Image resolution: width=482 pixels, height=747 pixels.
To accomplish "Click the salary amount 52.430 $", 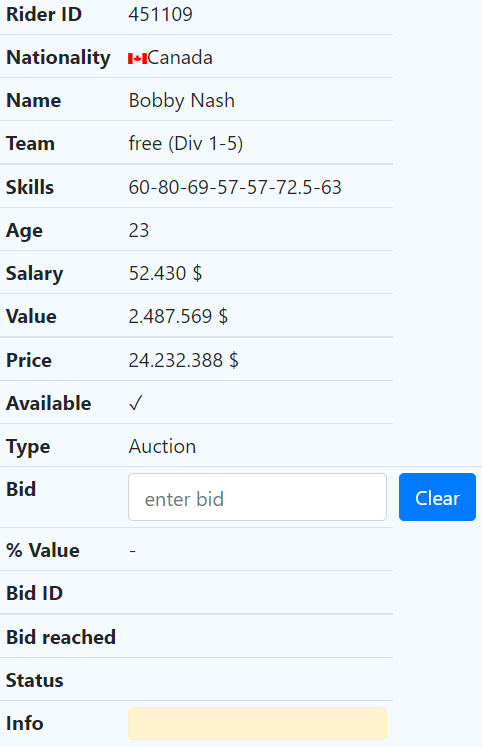I will click(165, 273).
